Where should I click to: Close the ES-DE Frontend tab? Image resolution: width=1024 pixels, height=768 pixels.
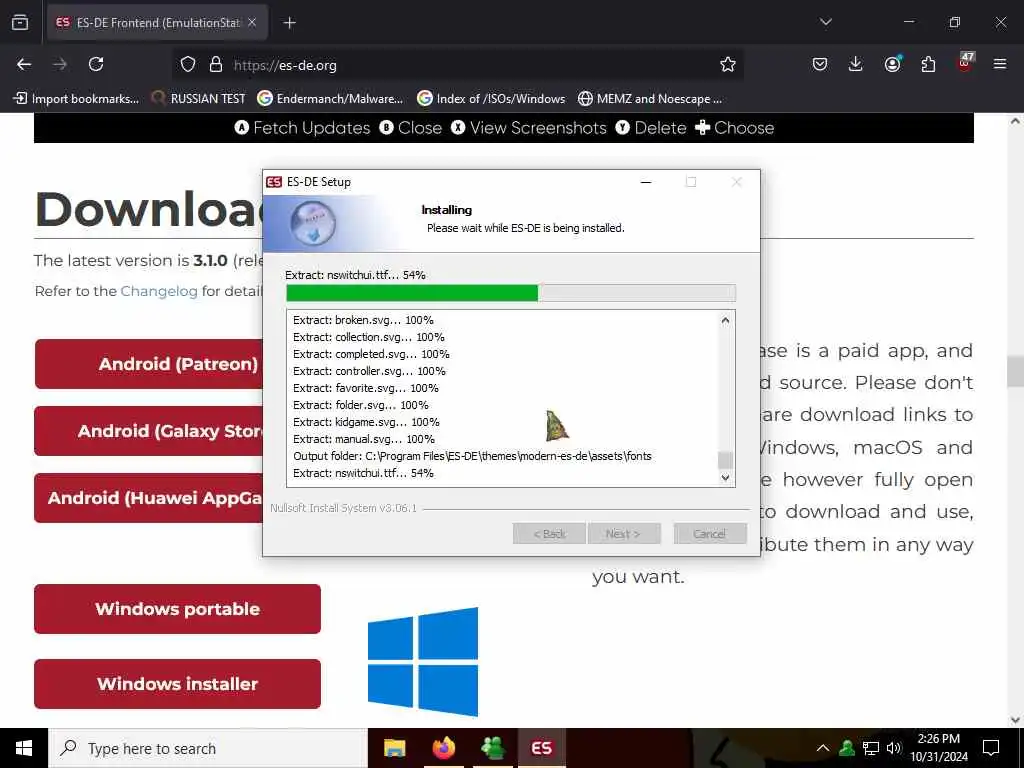click(x=252, y=23)
